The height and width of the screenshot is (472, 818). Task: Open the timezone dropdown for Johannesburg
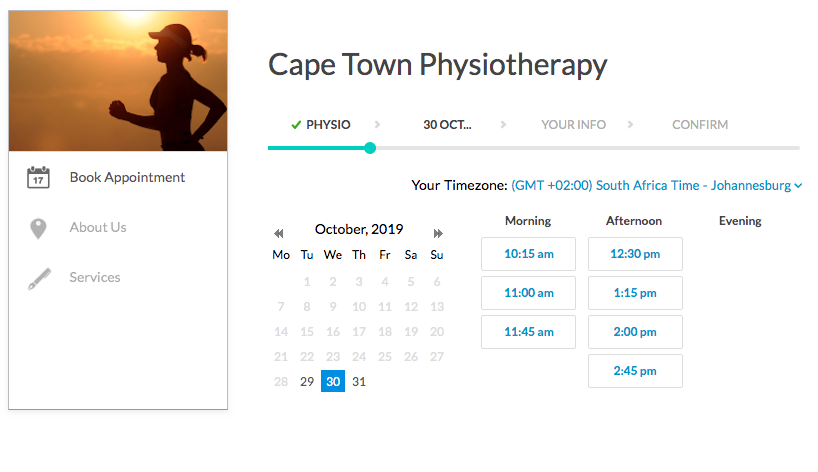click(x=656, y=185)
